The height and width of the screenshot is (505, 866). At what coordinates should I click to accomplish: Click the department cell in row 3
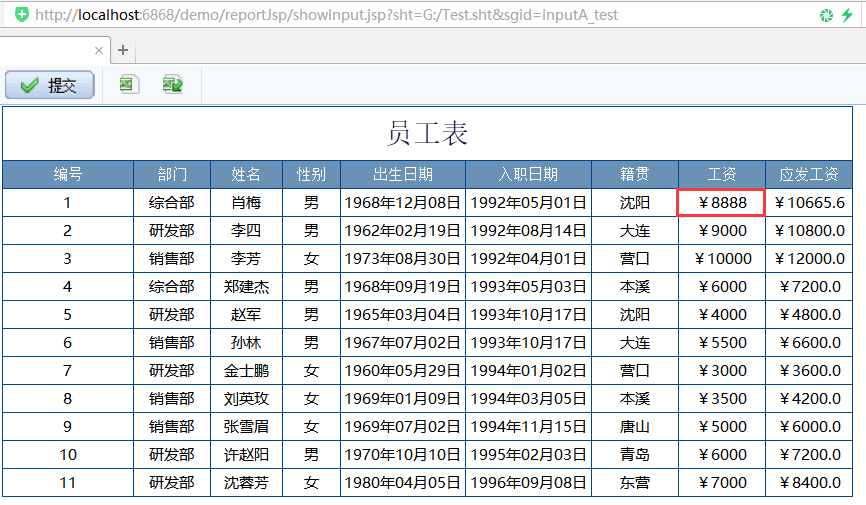[172, 259]
